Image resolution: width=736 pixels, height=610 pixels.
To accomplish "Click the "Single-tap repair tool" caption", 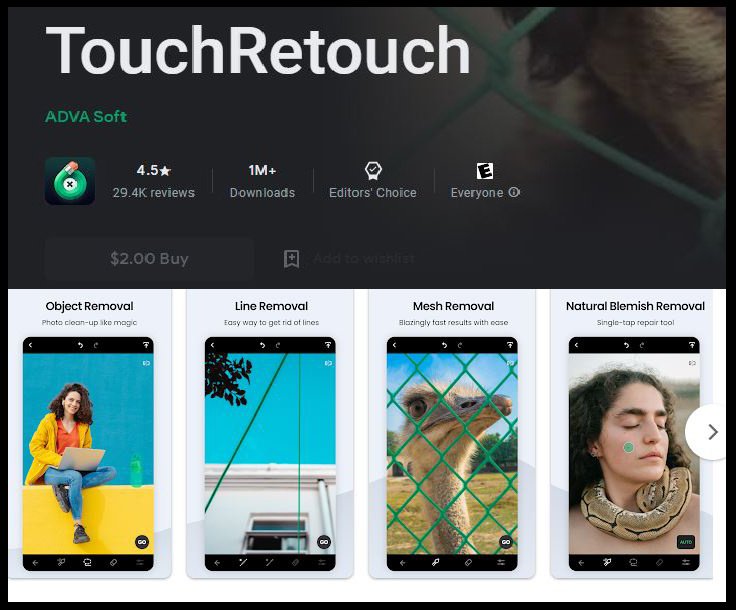I will [636, 322].
